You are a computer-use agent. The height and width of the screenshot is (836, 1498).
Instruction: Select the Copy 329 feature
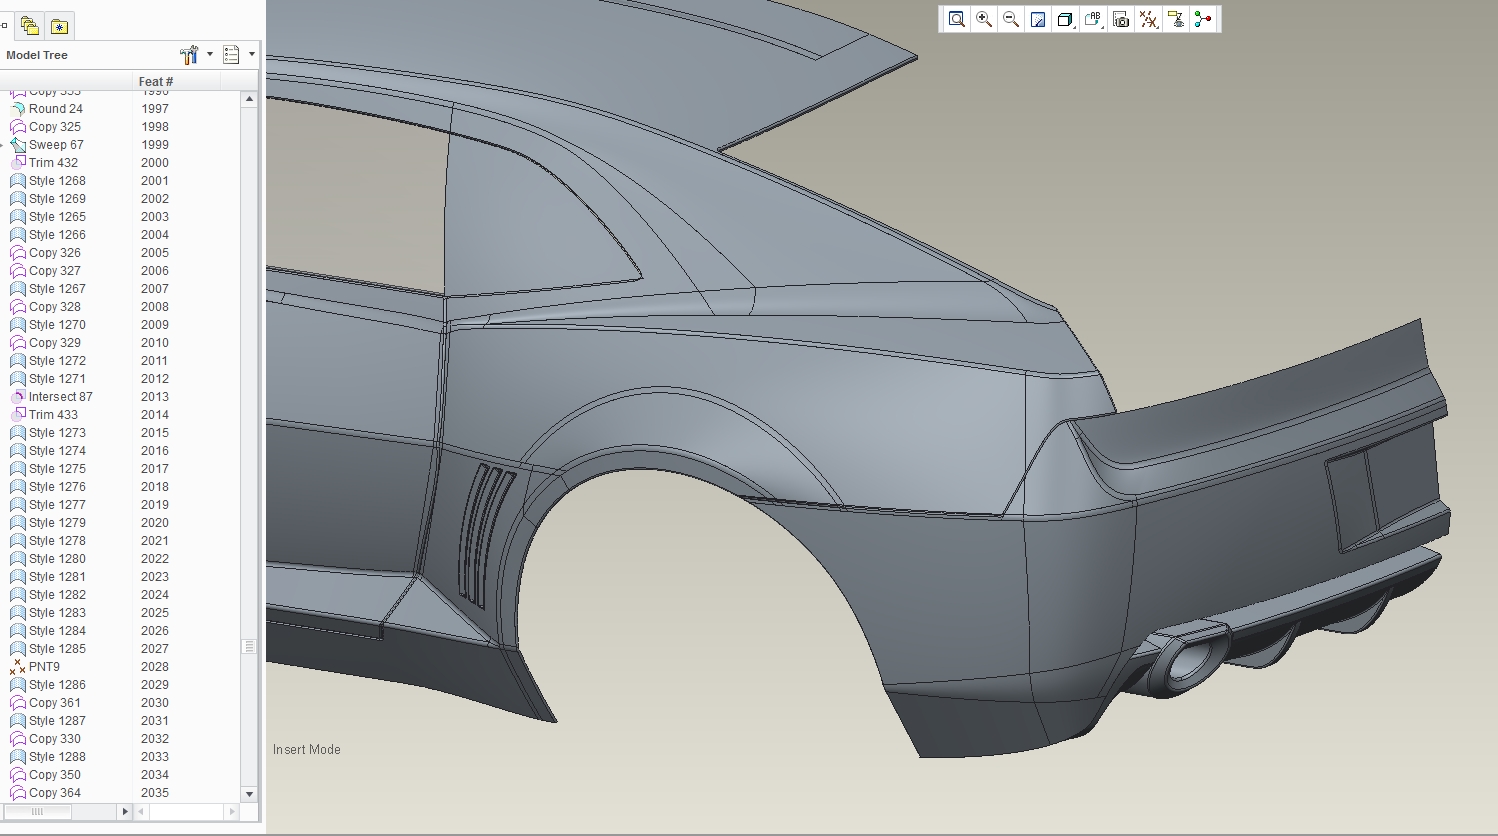pos(55,343)
